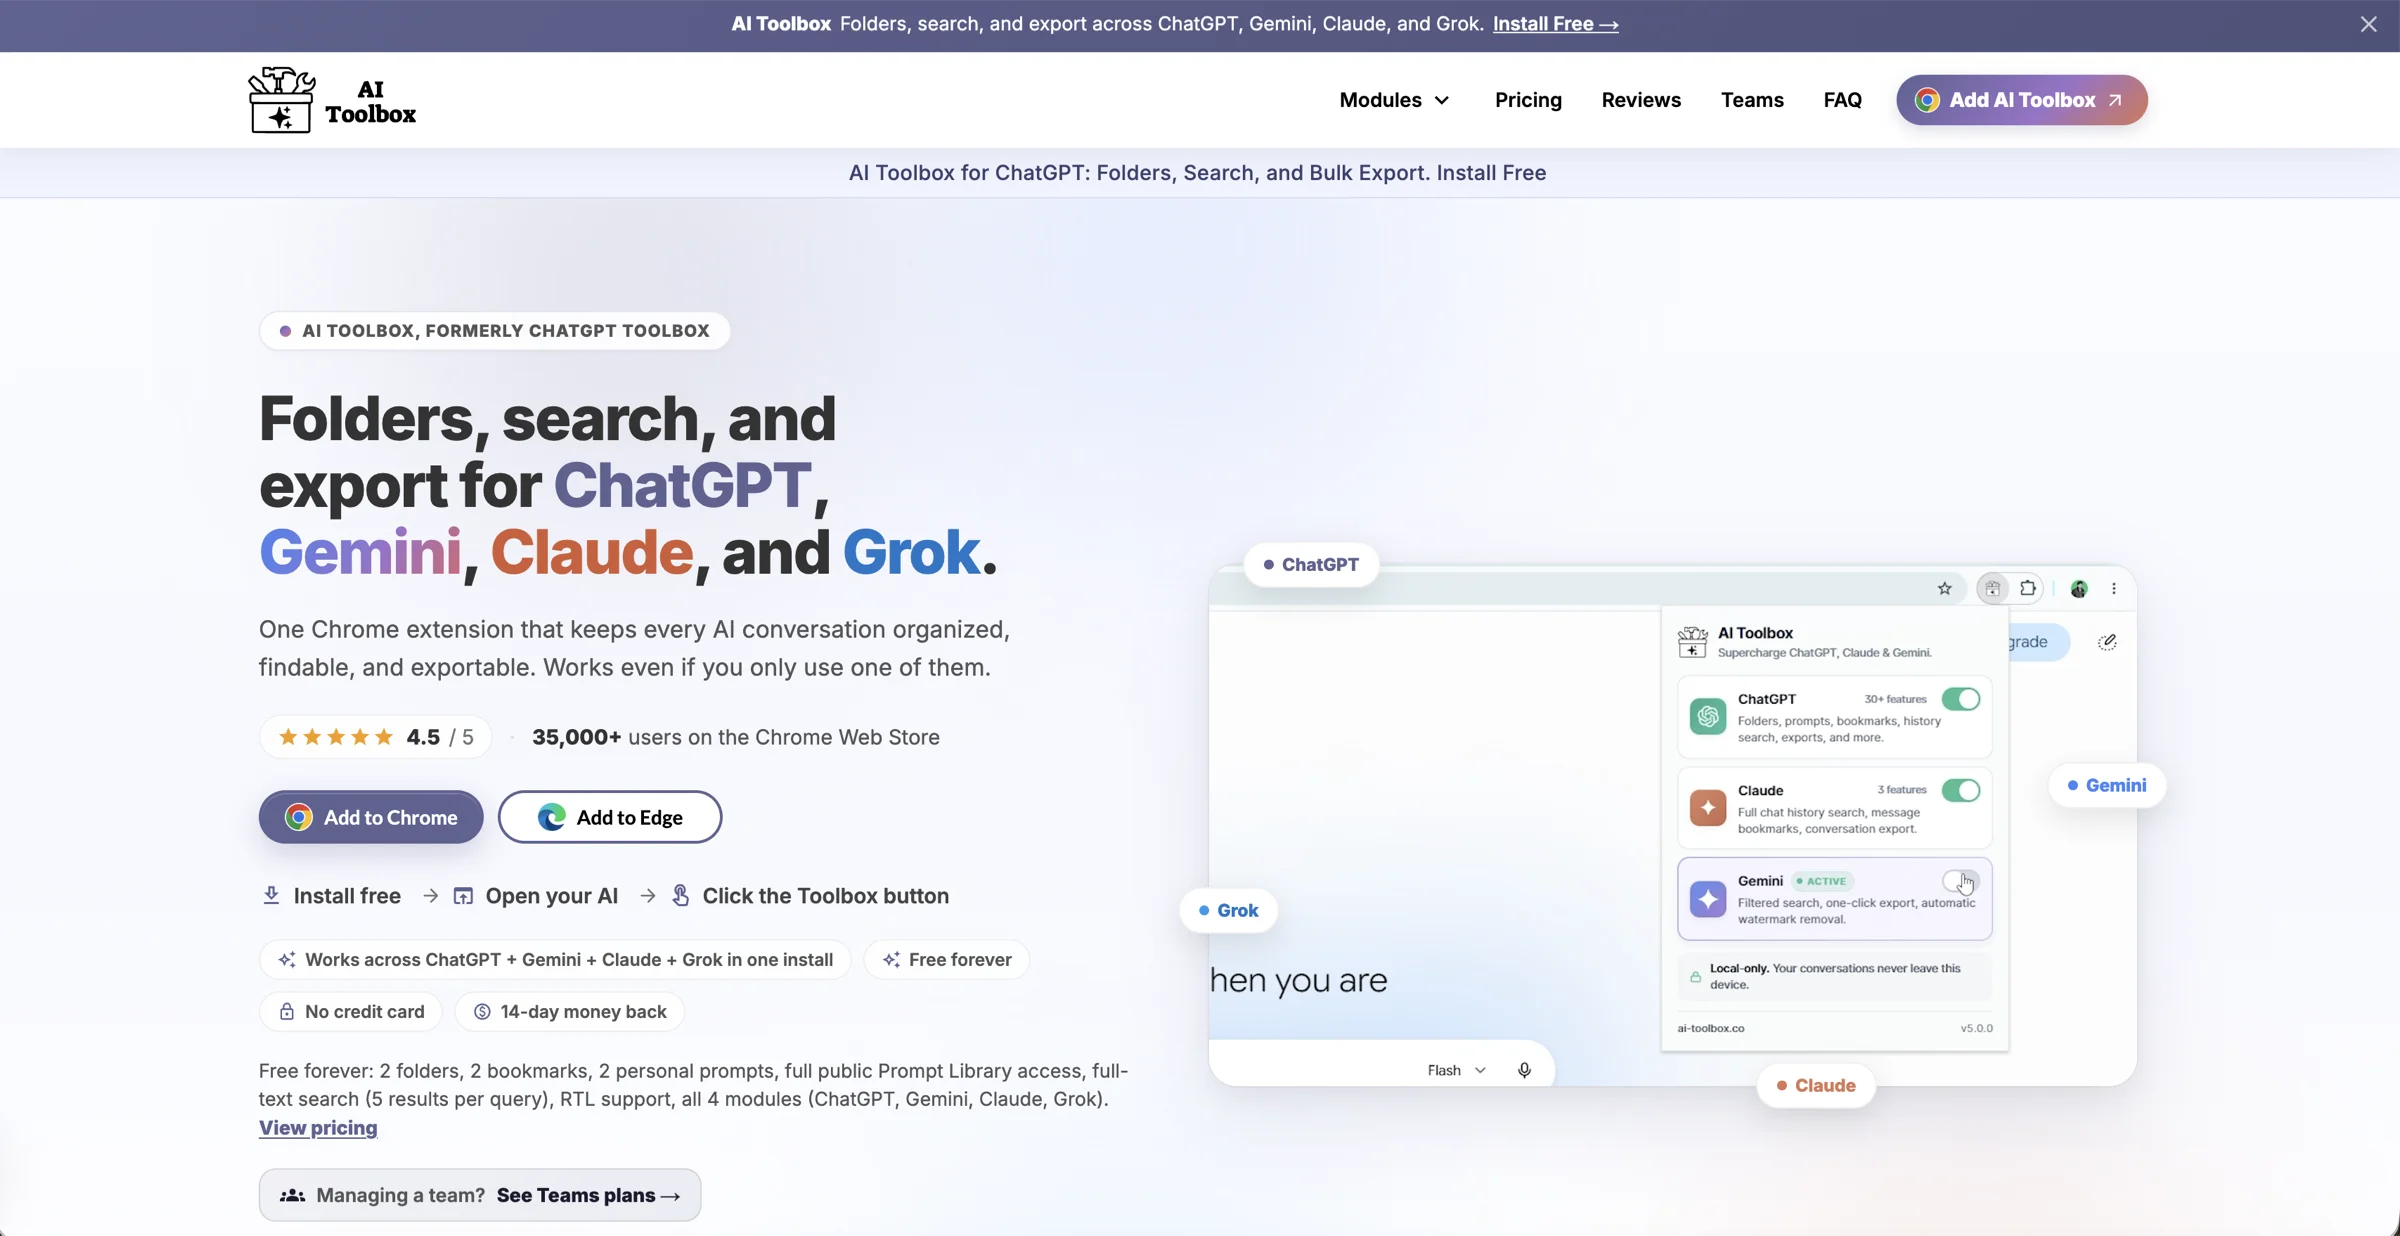The width and height of the screenshot is (2400, 1236).
Task: Click the AI Toolbox logo icon
Action: [281, 100]
